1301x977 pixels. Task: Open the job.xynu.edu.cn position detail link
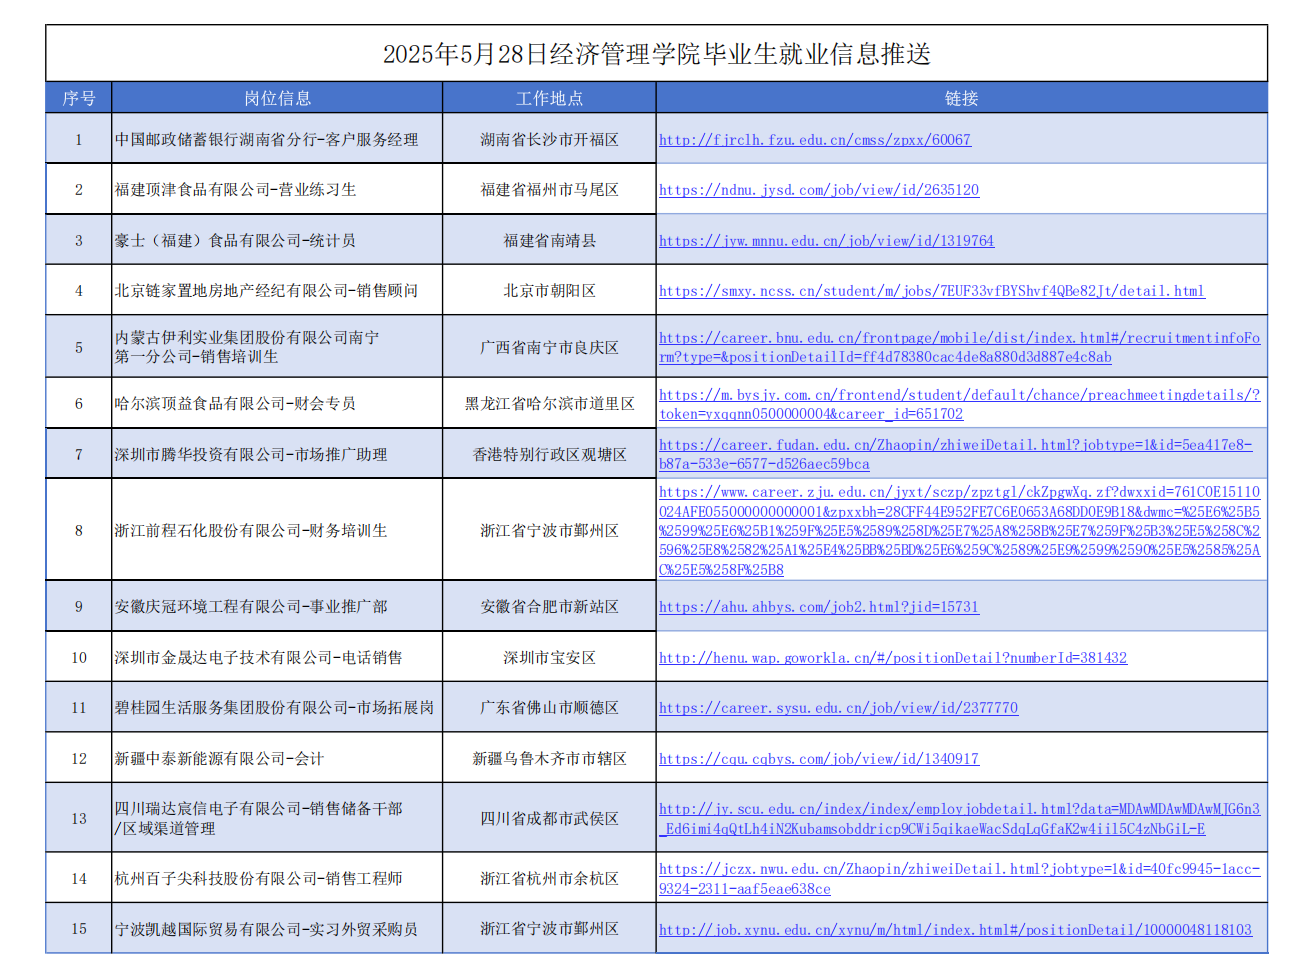pyautogui.click(x=954, y=930)
